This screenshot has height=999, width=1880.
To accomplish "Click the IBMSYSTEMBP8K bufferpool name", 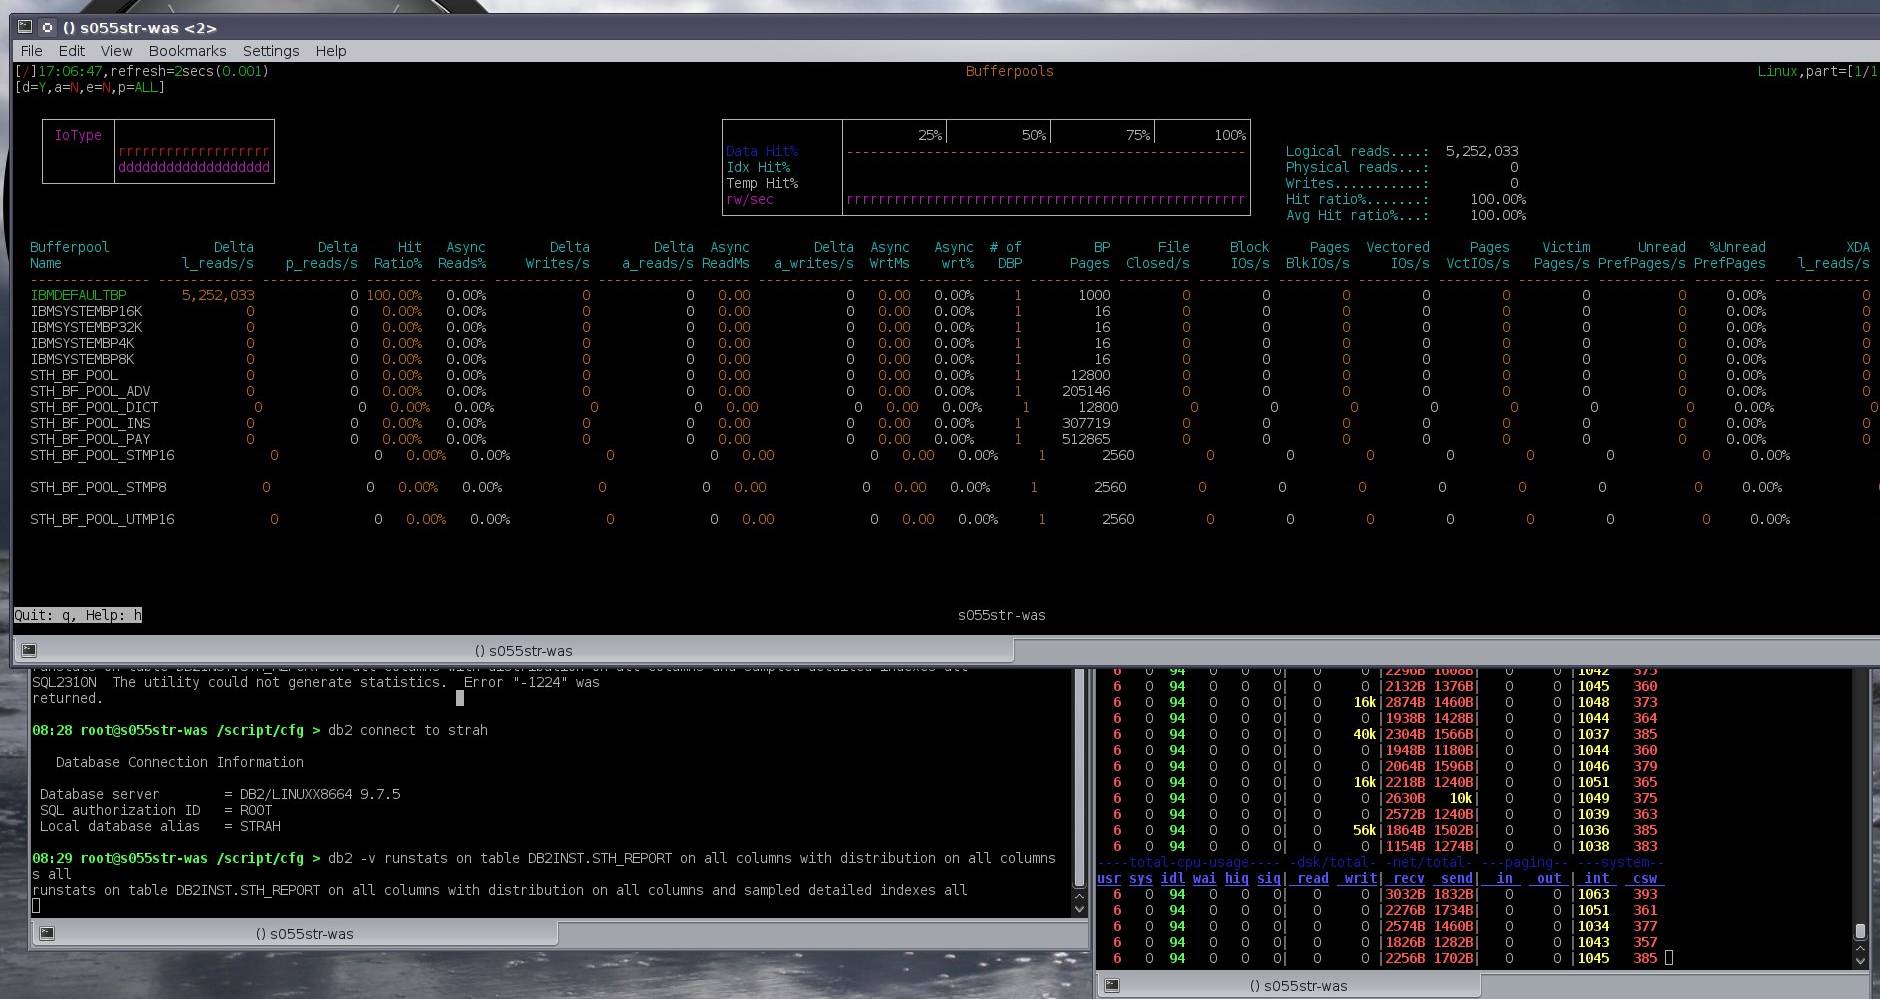I will coord(82,359).
